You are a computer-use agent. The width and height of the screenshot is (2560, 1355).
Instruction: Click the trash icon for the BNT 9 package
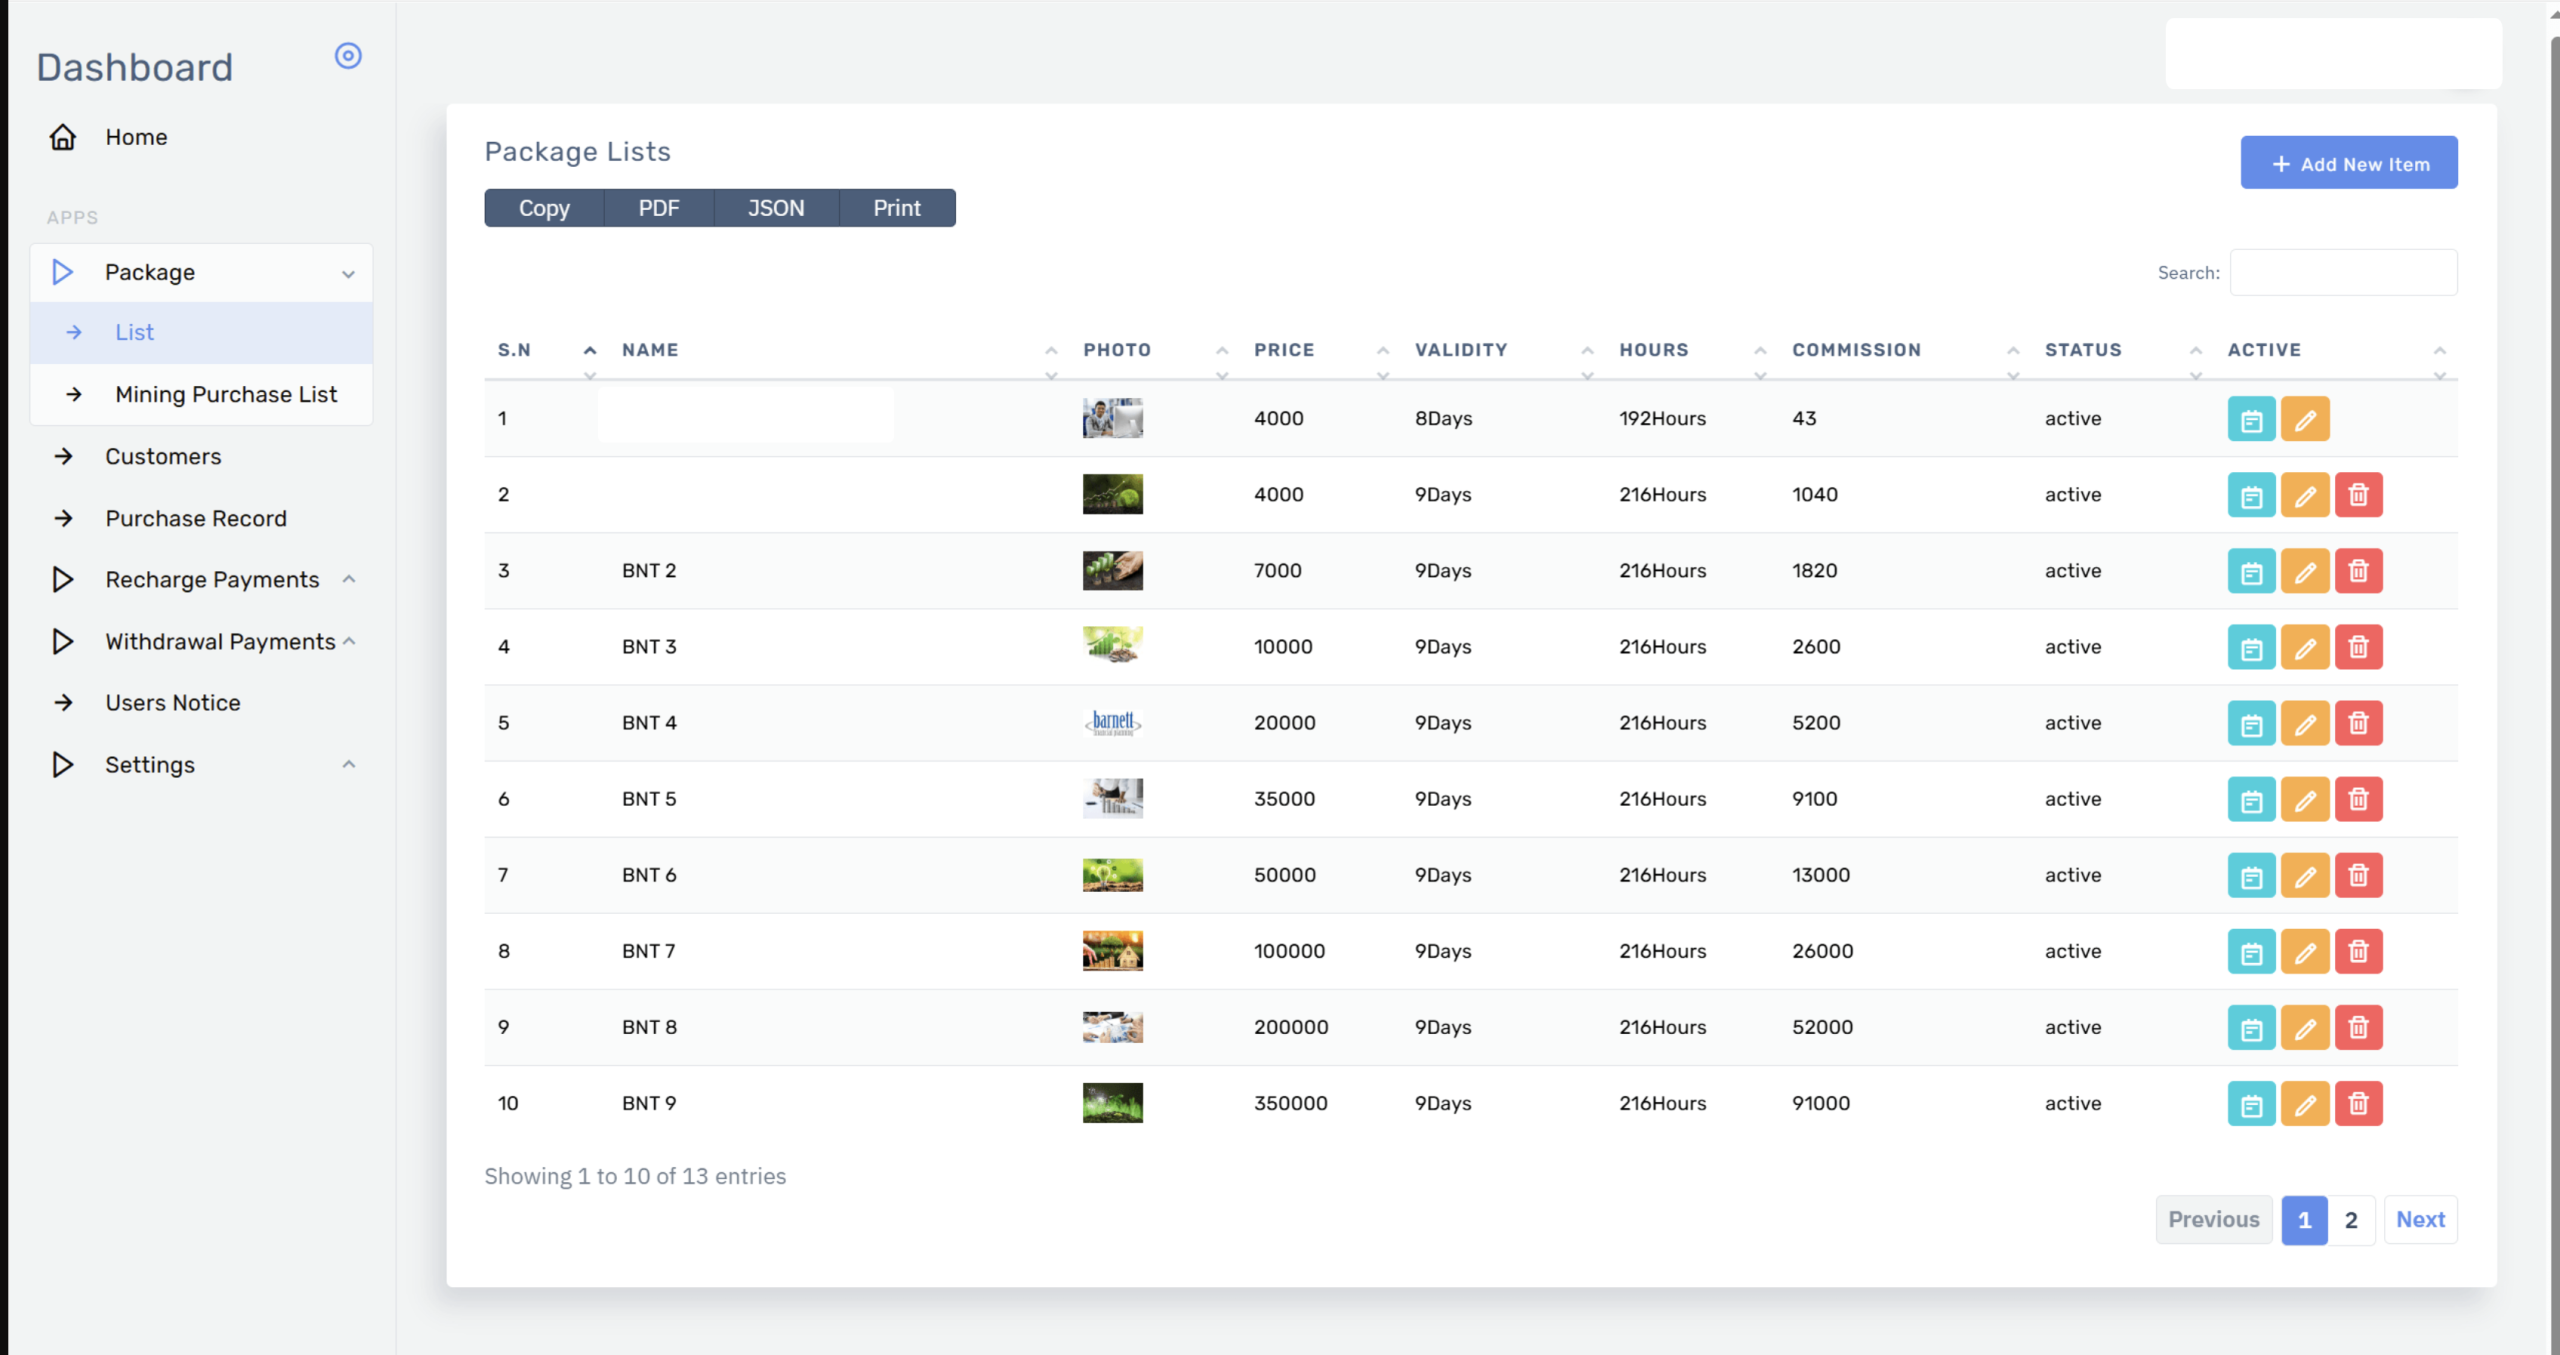coord(2358,1103)
